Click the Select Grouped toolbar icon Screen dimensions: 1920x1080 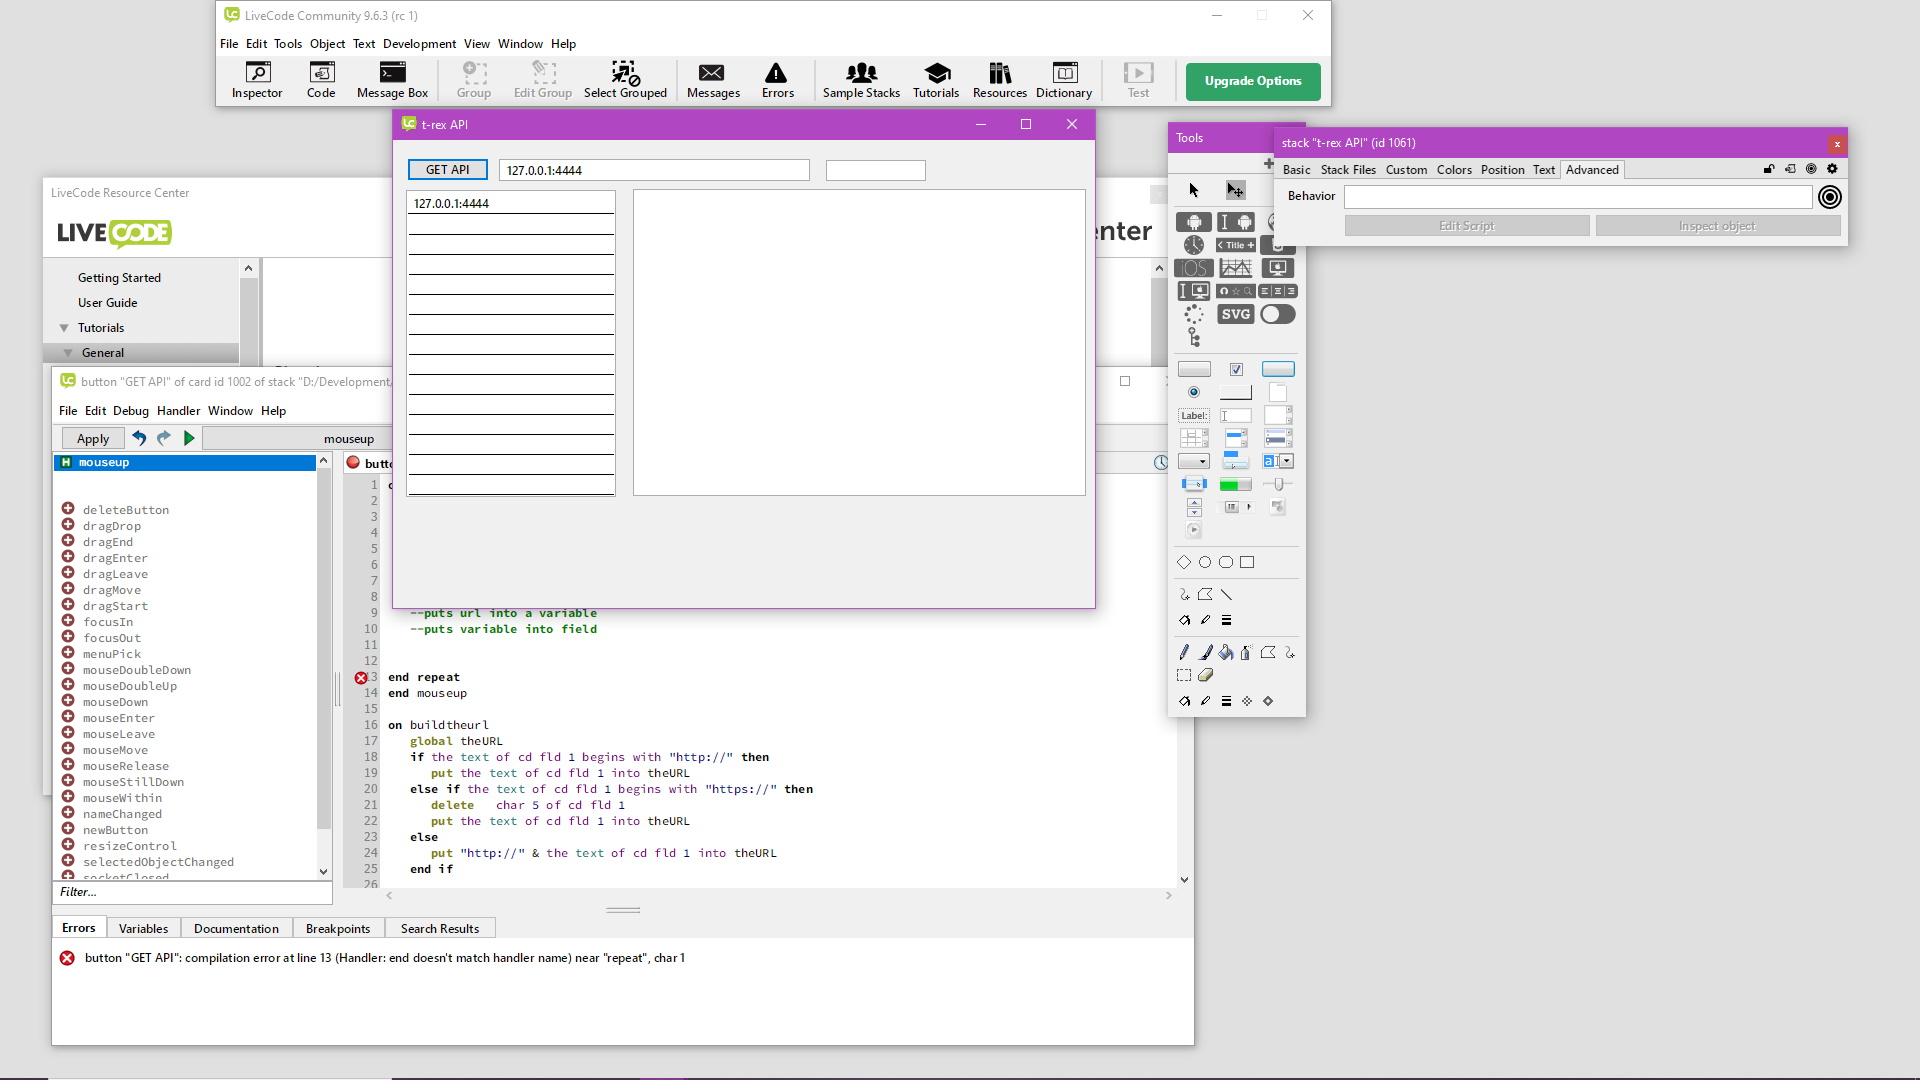click(x=625, y=80)
